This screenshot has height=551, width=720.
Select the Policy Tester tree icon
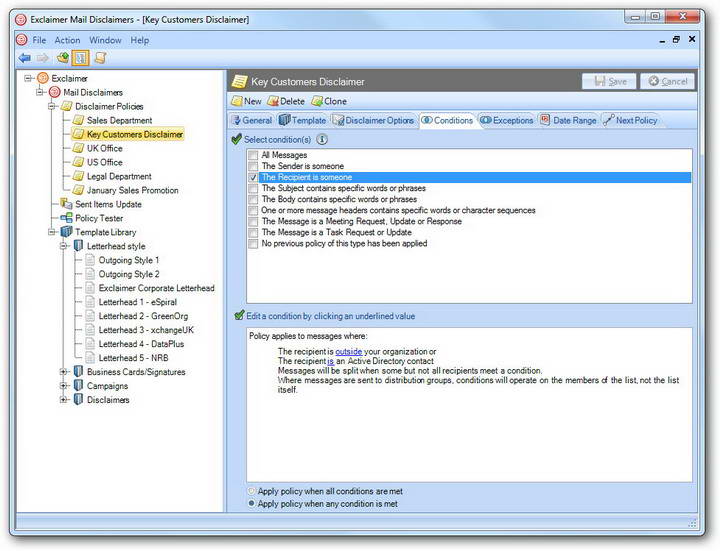66,218
